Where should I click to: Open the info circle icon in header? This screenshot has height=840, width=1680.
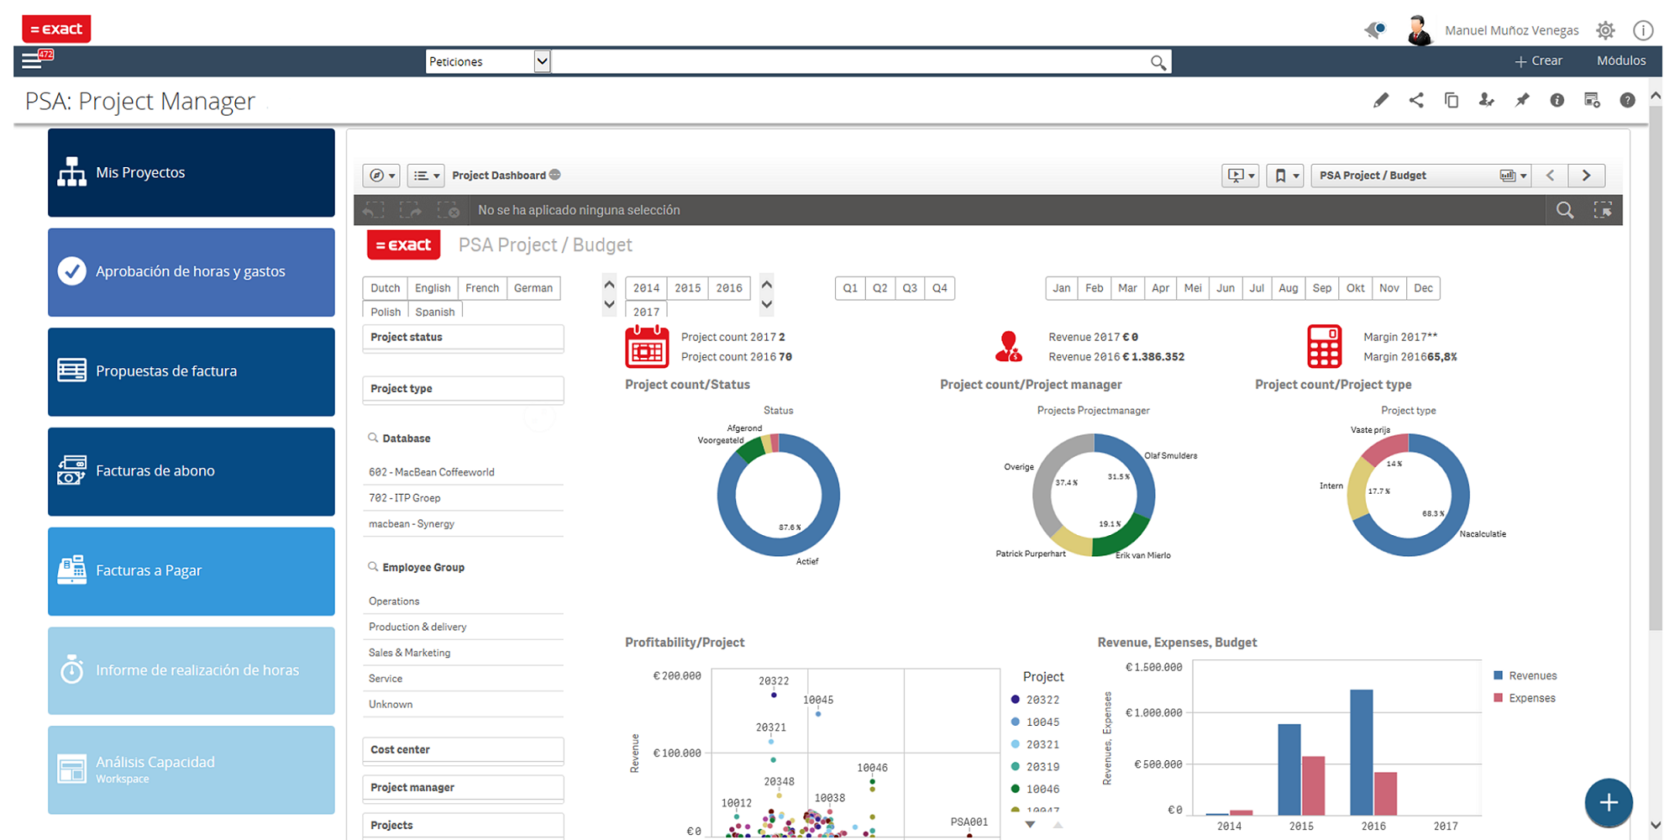[x=1642, y=30]
